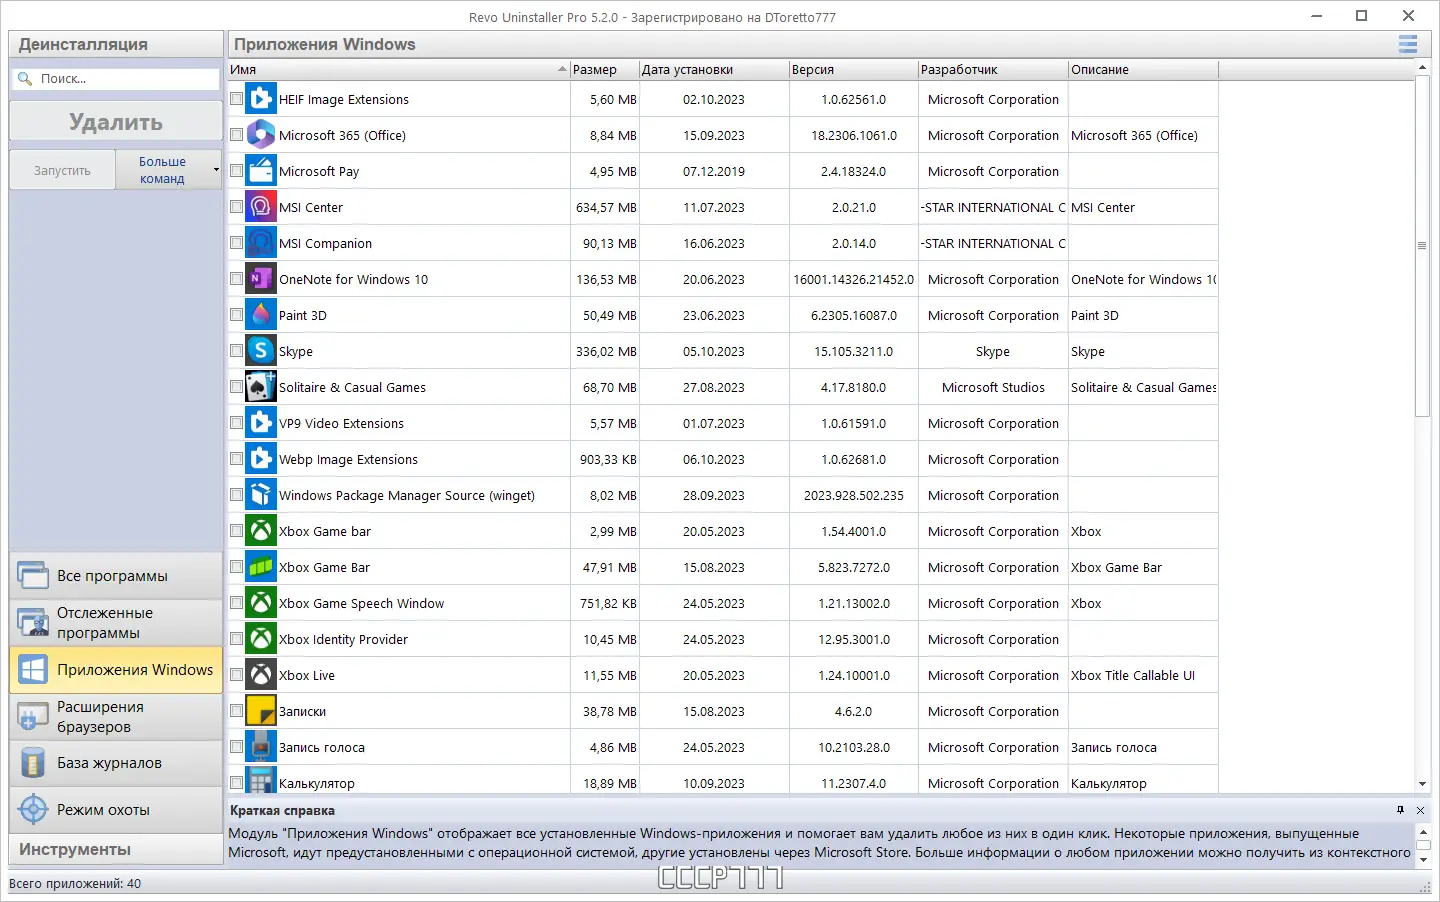The width and height of the screenshot is (1440, 902).
Task: Select the Microsoft Pay checkbox
Action: [236, 171]
